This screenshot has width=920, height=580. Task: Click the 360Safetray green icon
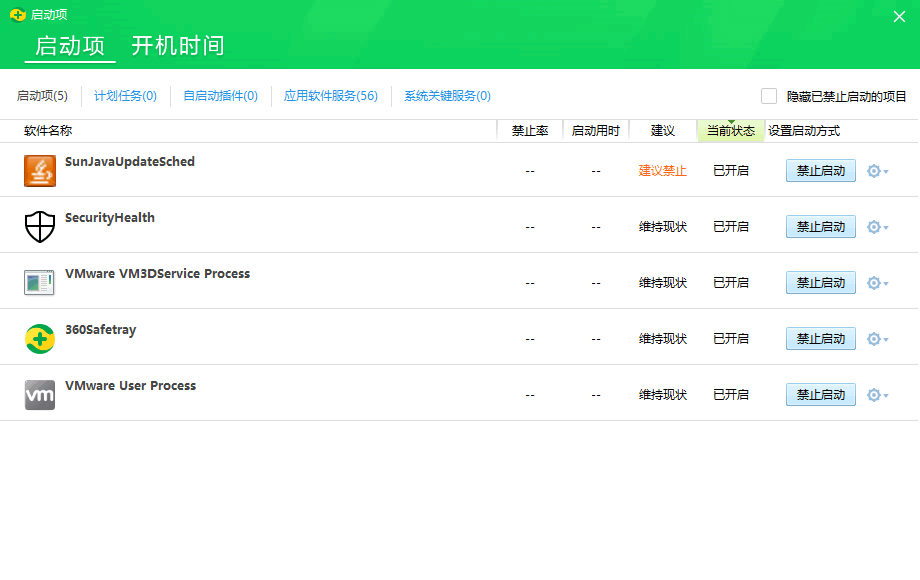point(40,338)
